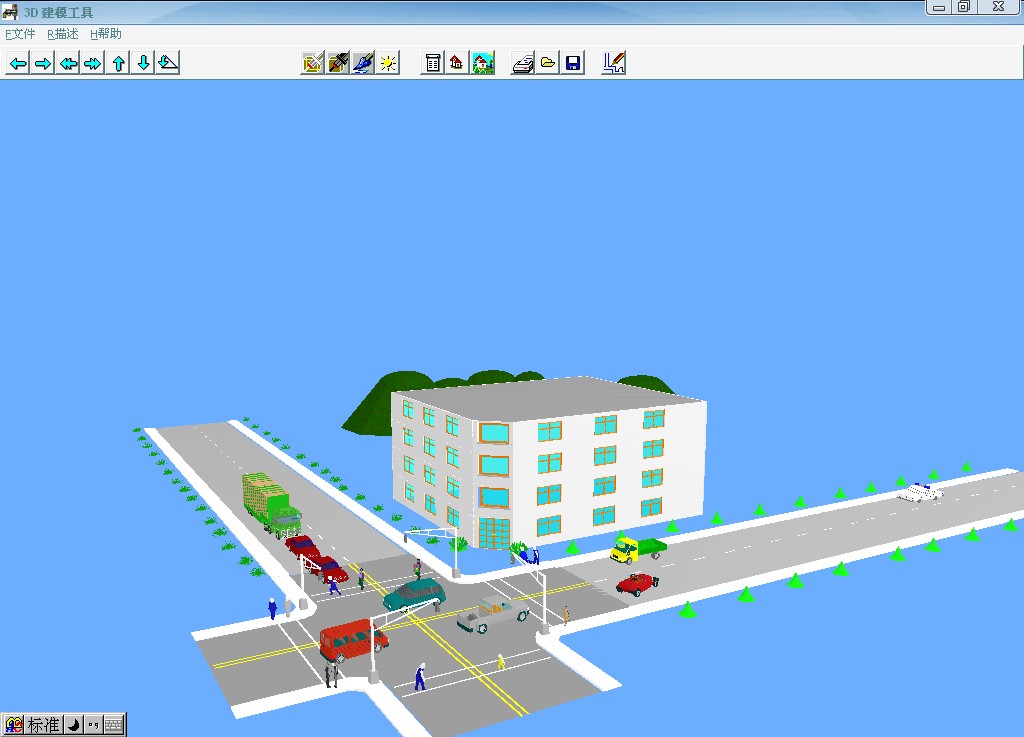
Task: Click the red convertible sports car
Action: pyautogui.click(x=637, y=584)
